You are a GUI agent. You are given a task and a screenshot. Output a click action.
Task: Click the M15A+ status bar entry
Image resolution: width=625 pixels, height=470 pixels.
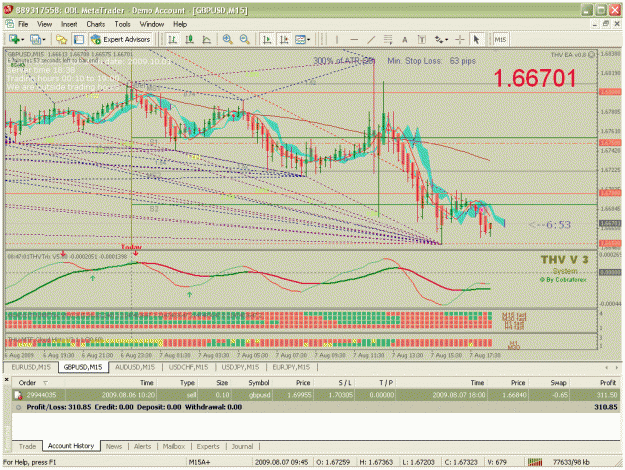tap(199, 462)
